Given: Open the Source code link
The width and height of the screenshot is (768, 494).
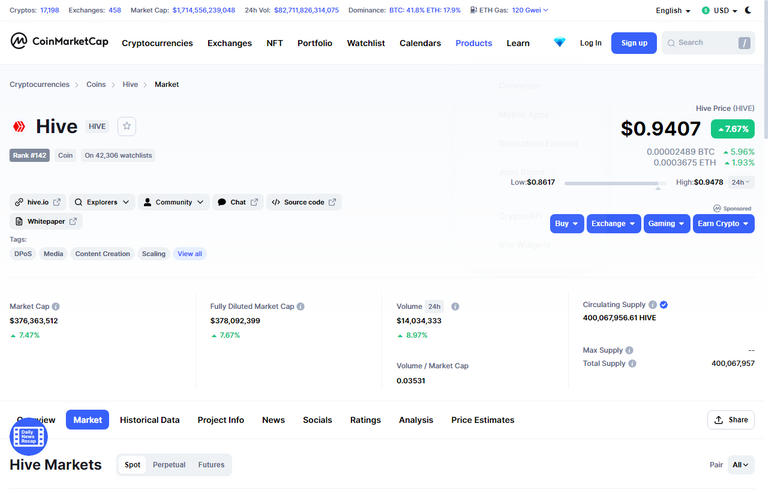Looking at the screenshot, I should [304, 202].
